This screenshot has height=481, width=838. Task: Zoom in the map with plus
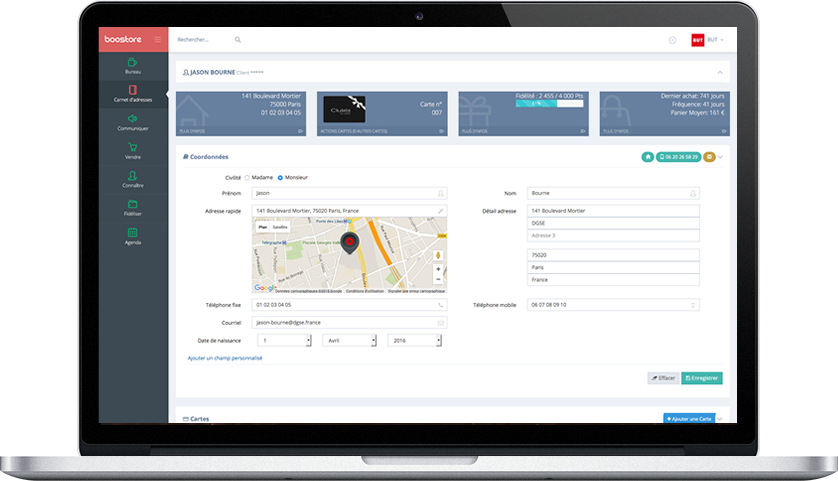pos(438,269)
